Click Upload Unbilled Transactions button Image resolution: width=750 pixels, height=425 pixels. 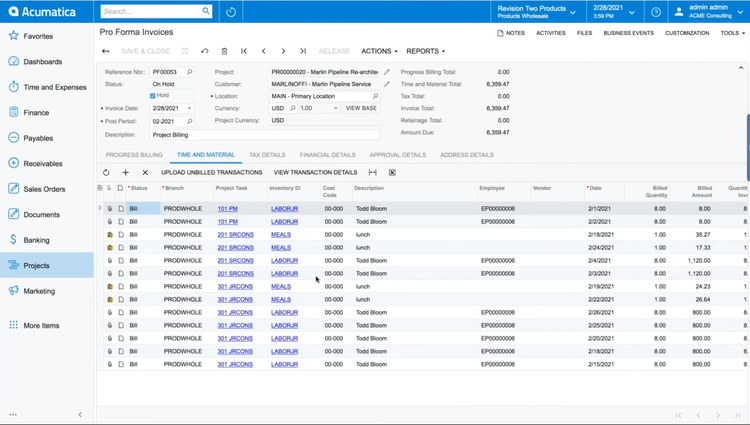click(212, 172)
